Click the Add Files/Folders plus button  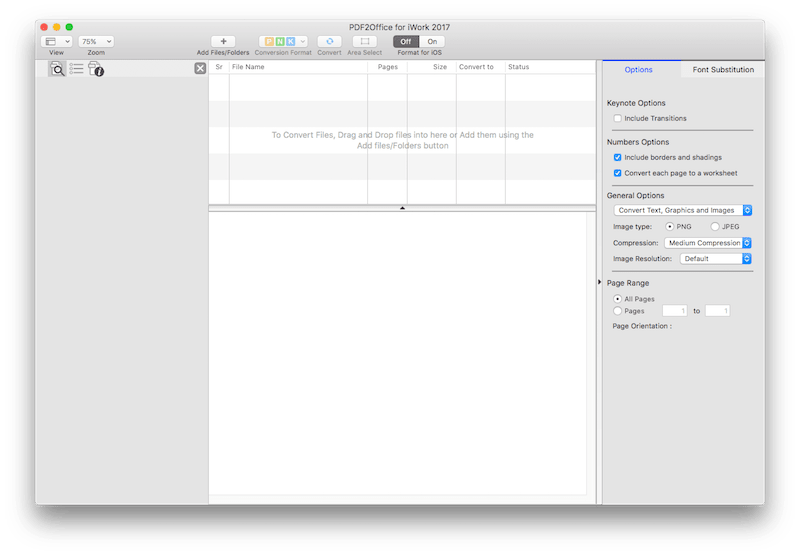223,41
